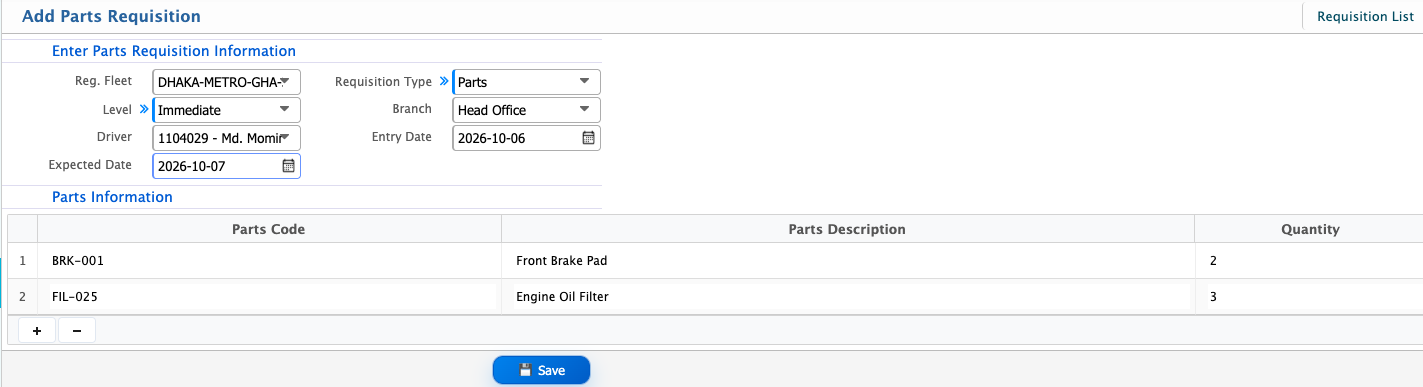Image resolution: width=1423 pixels, height=387 pixels.
Task: Select the Quantity column header
Action: click(1310, 229)
